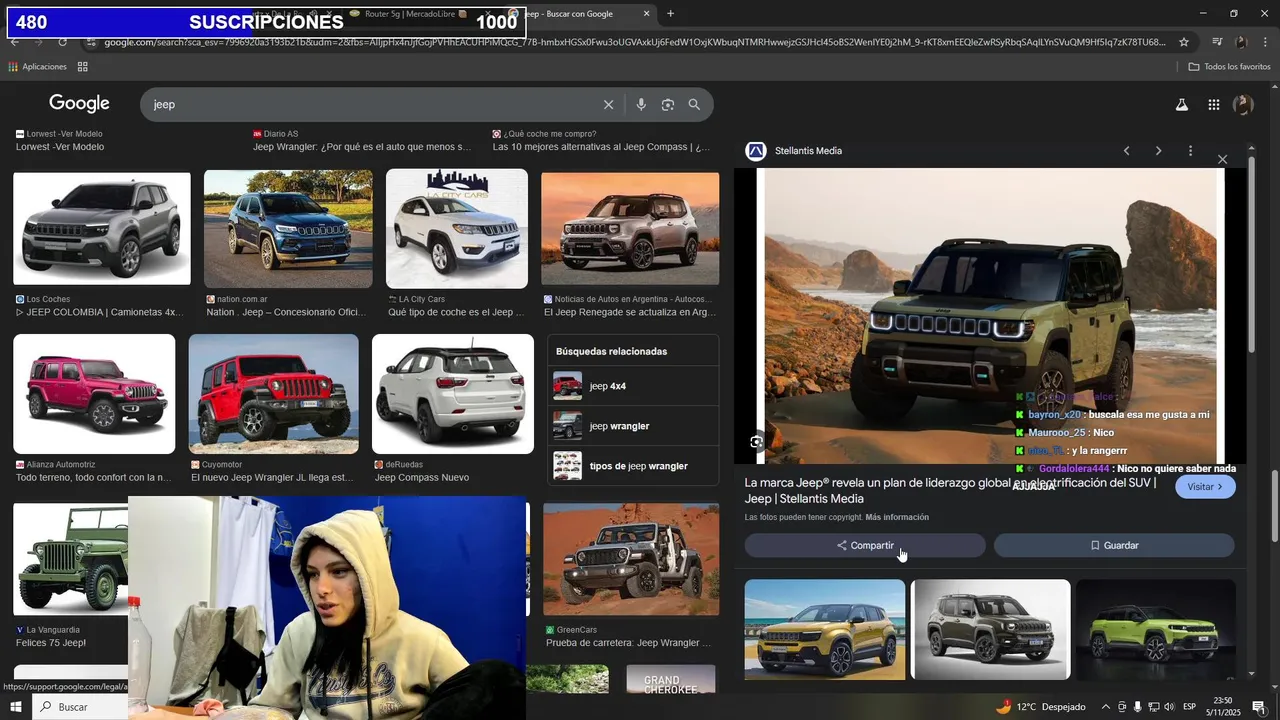Open Cuyomotor red Wrangler thumbnail
This screenshot has height=720, width=1280.
[273, 394]
